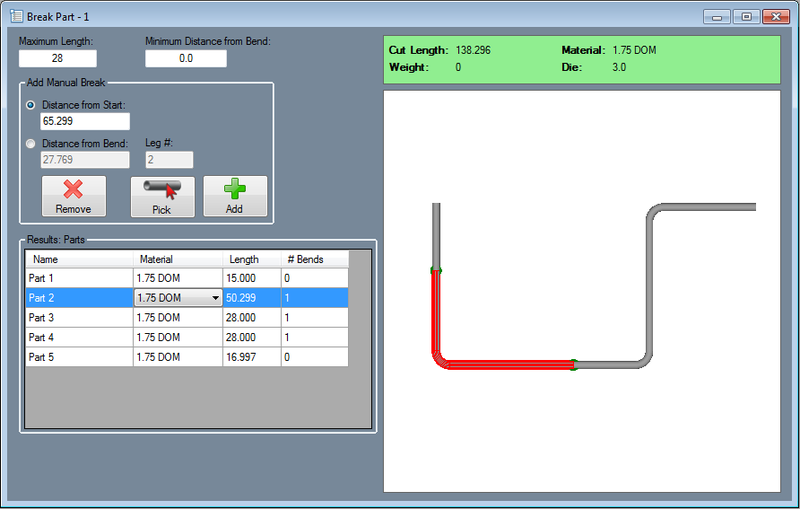Click Part 3 bends count cell
This screenshot has height=509, width=800.
pos(315,318)
